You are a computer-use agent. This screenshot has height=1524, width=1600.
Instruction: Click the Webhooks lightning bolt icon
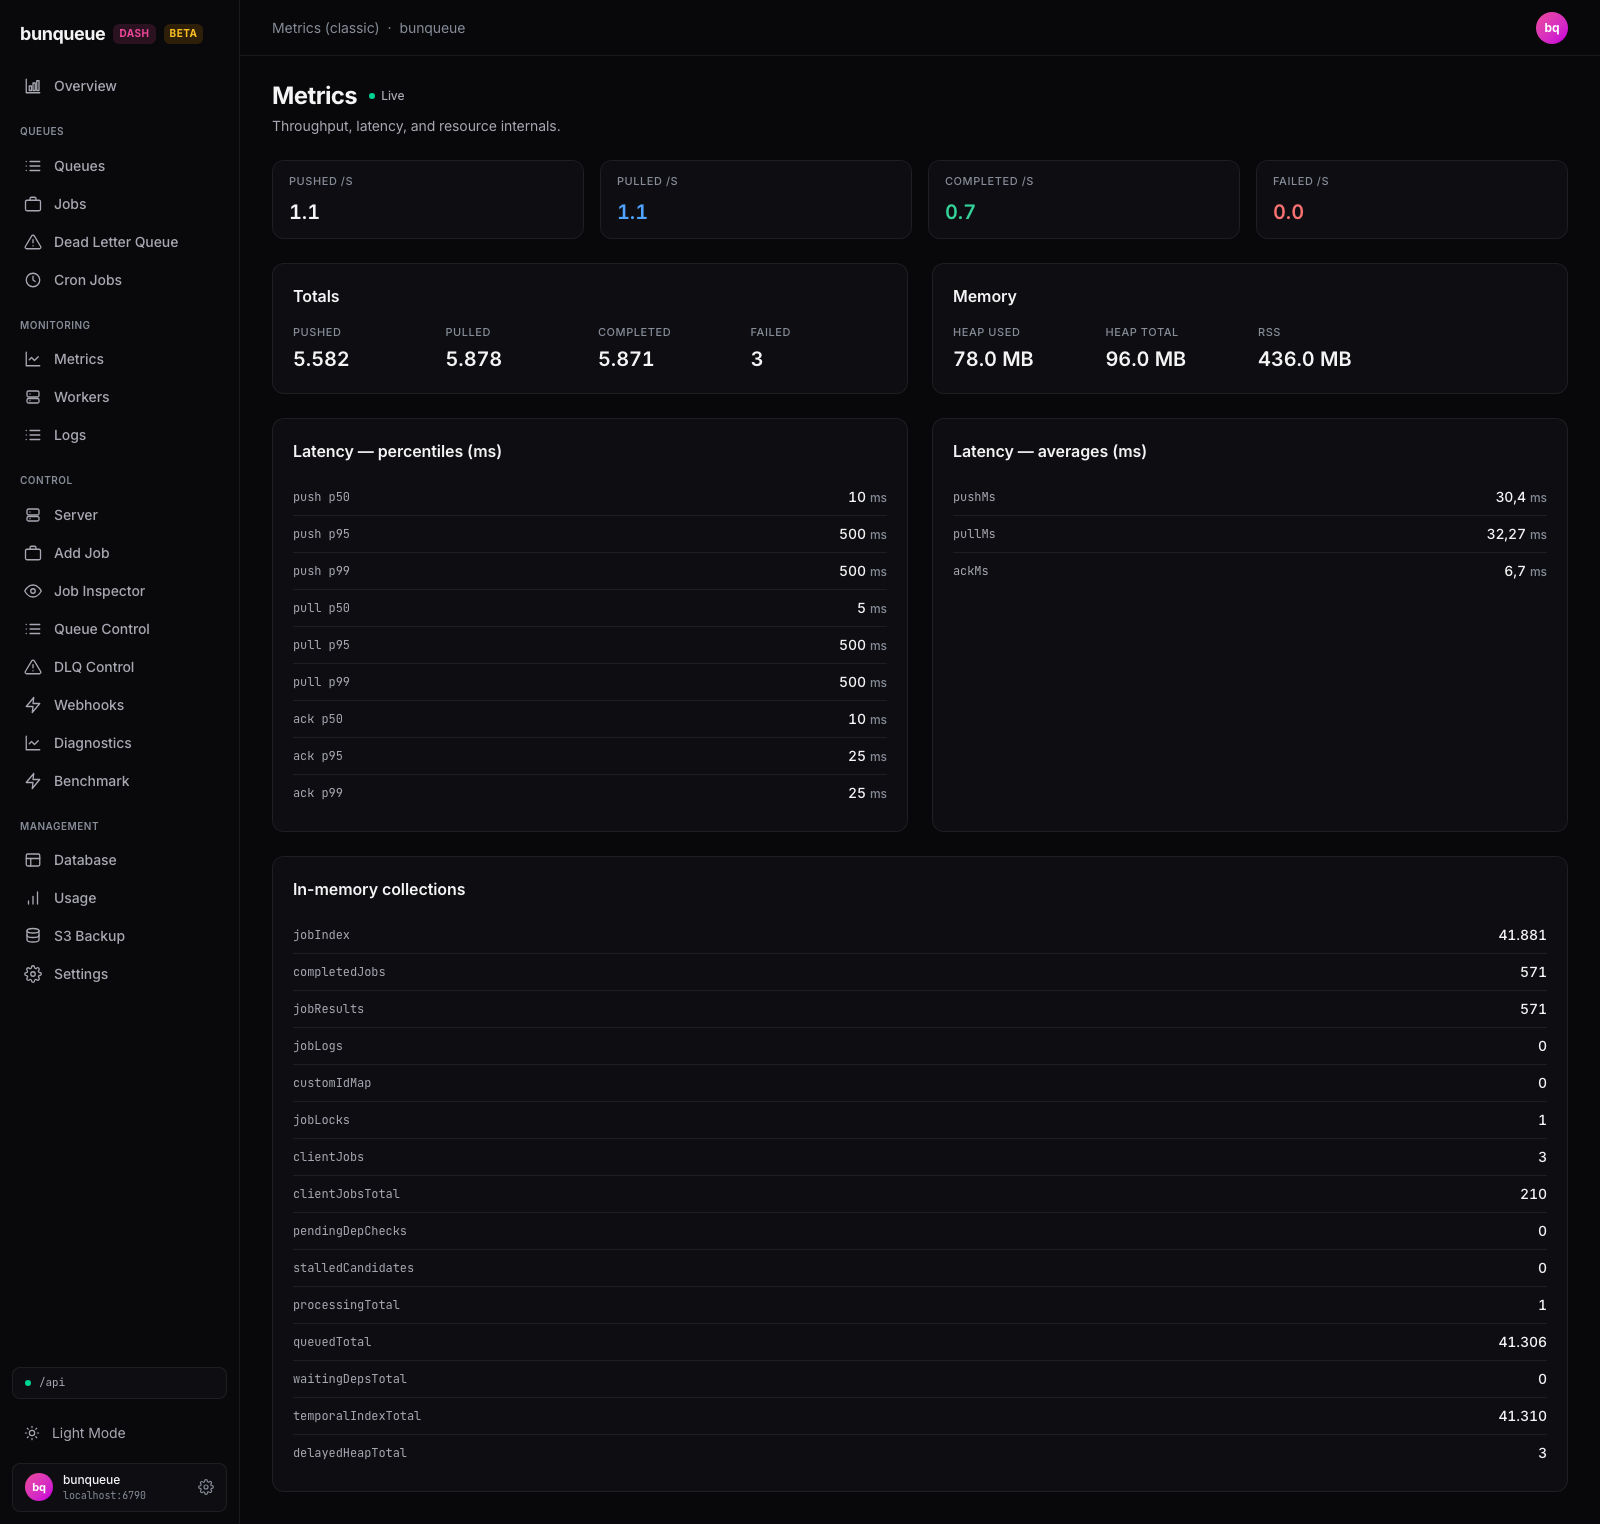(x=33, y=705)
